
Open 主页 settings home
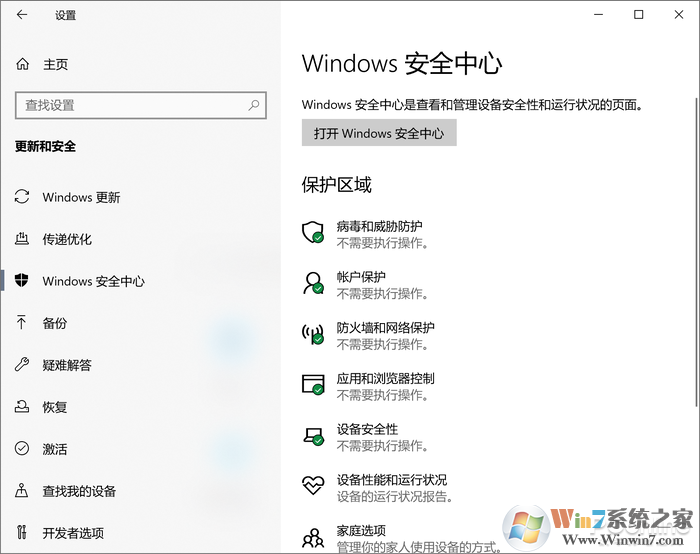point(55,64)
